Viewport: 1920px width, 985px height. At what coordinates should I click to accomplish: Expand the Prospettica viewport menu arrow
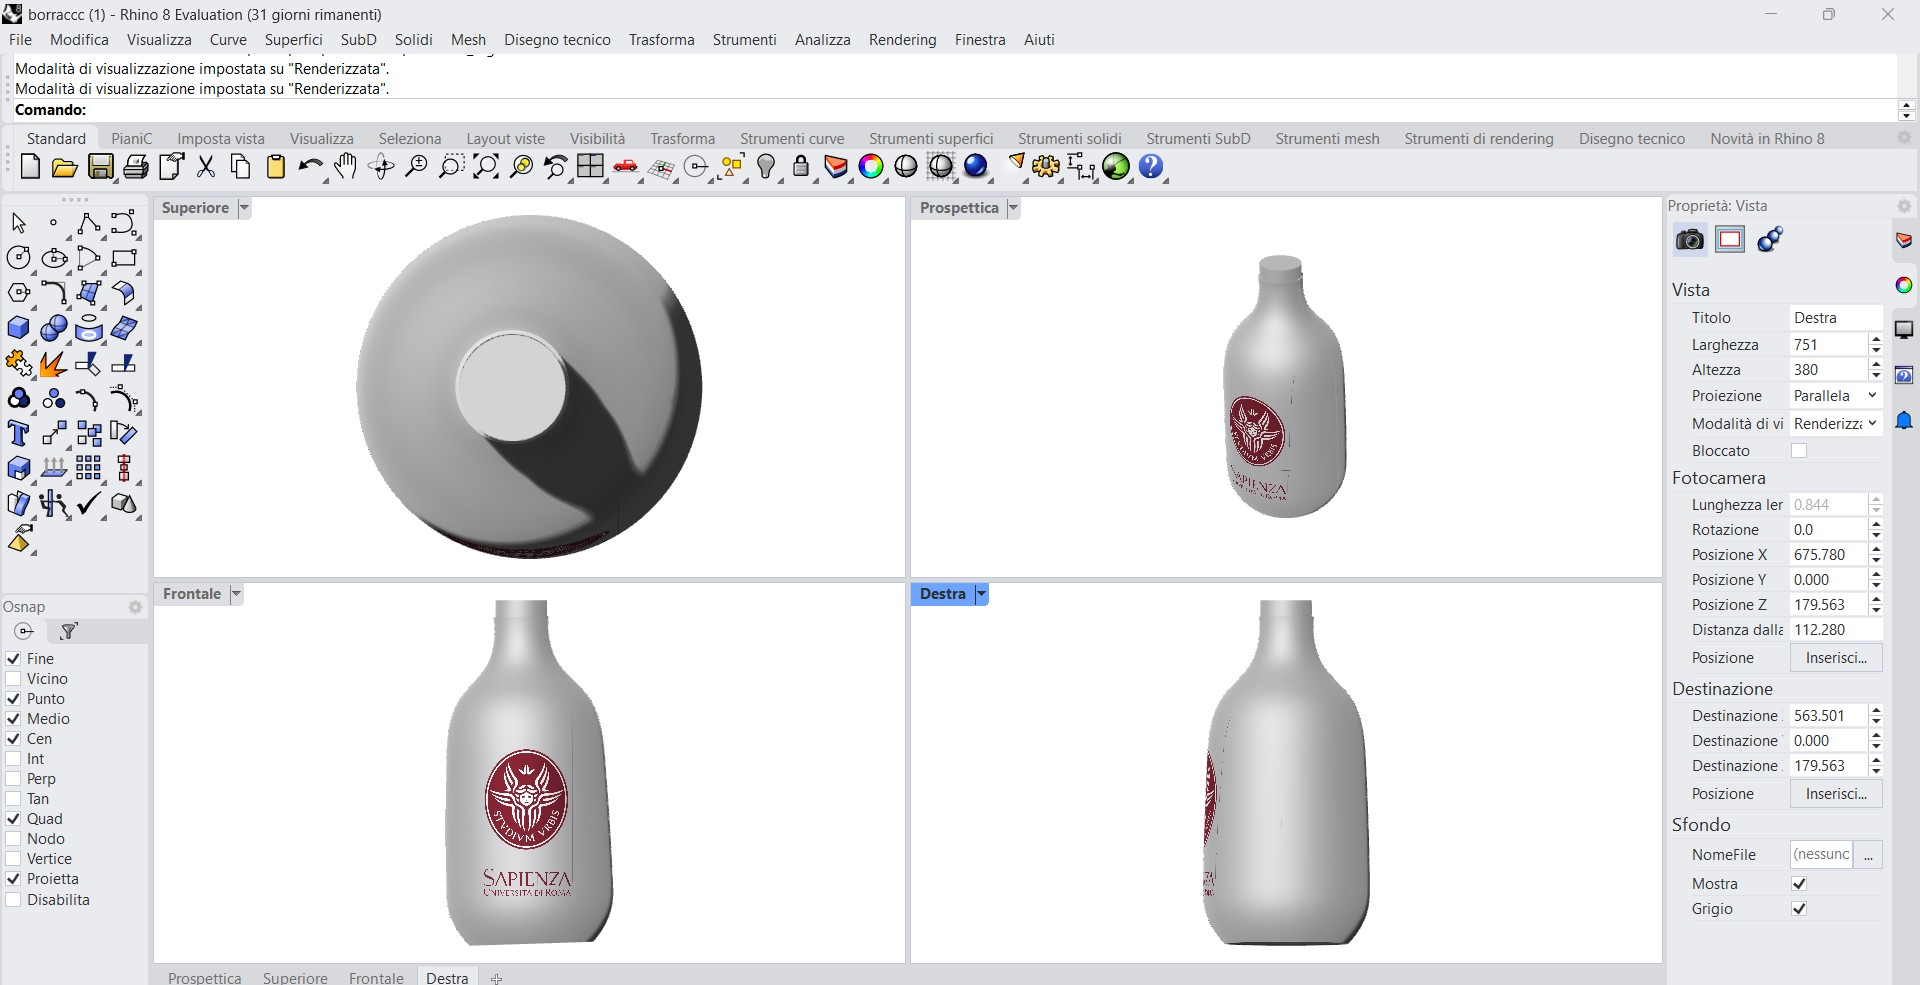[1013, 208]
